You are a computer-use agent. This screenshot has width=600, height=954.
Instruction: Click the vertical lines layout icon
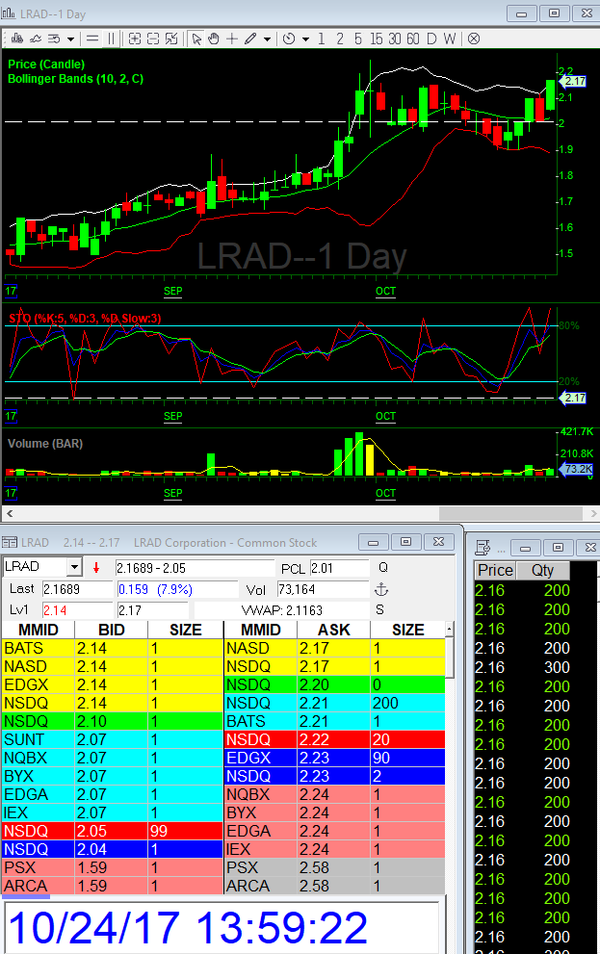coord(111,38)
